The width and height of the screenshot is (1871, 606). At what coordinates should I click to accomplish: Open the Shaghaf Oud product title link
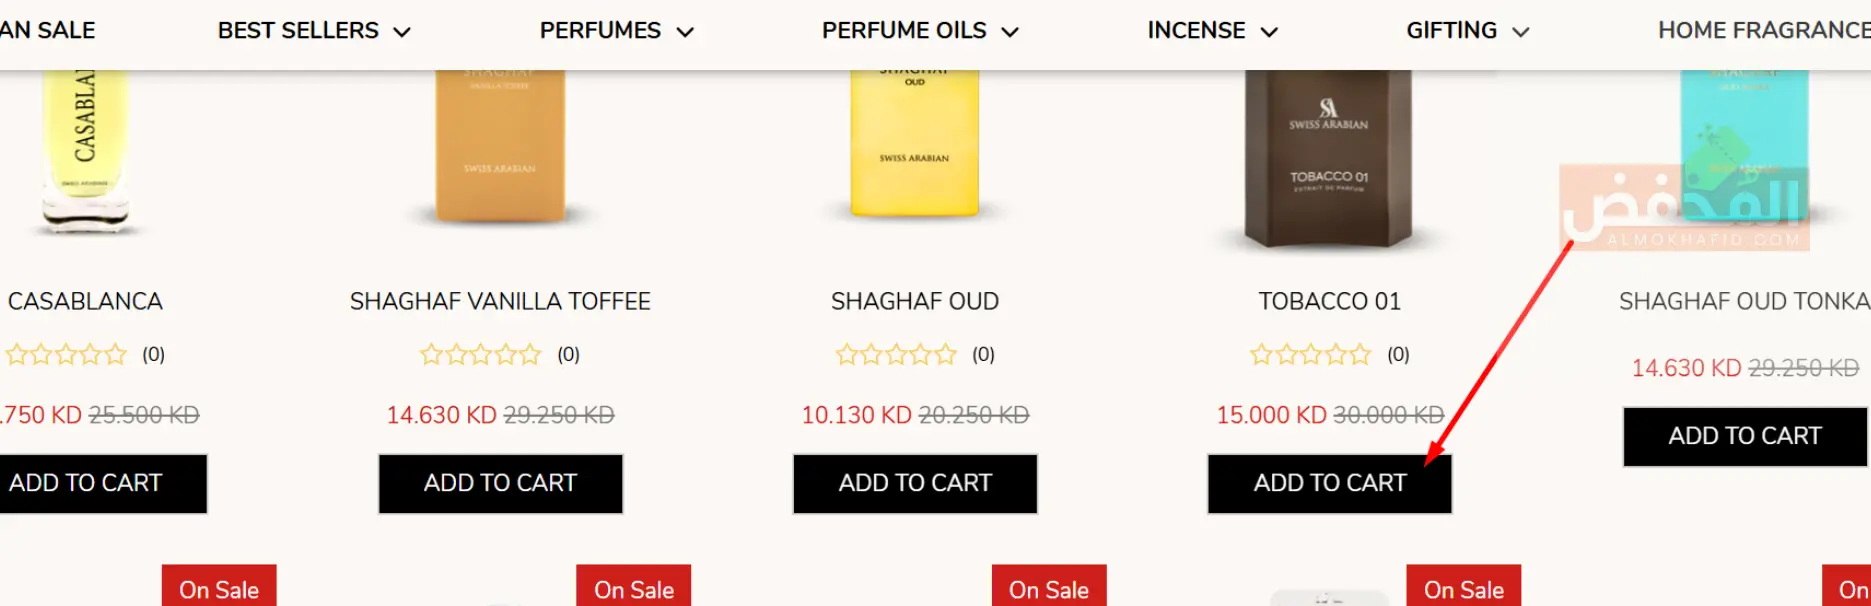tap(915, 301)
